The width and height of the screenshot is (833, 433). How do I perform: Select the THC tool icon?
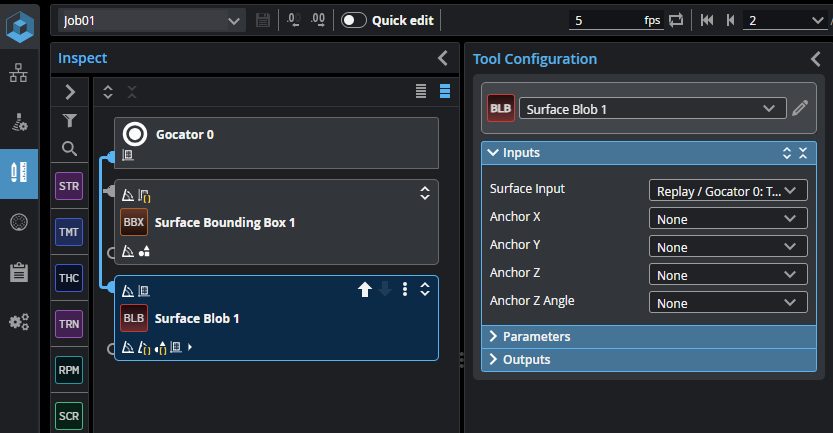(69, 278)
